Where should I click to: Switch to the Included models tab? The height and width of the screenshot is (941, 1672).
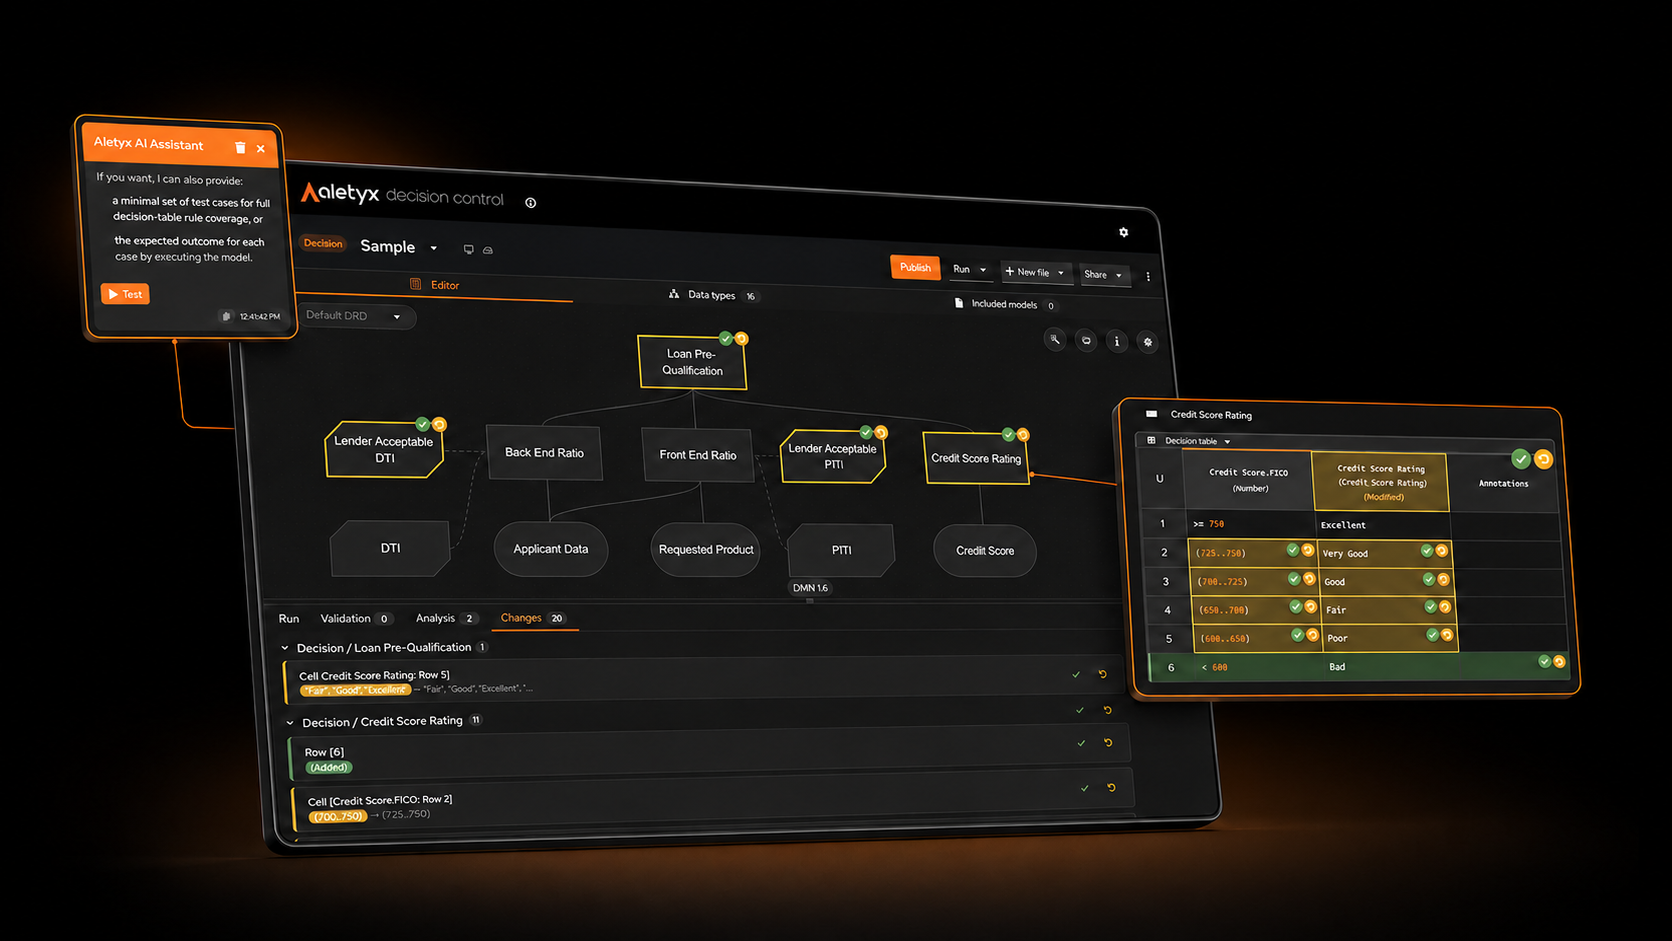(x=1006, y=304)
